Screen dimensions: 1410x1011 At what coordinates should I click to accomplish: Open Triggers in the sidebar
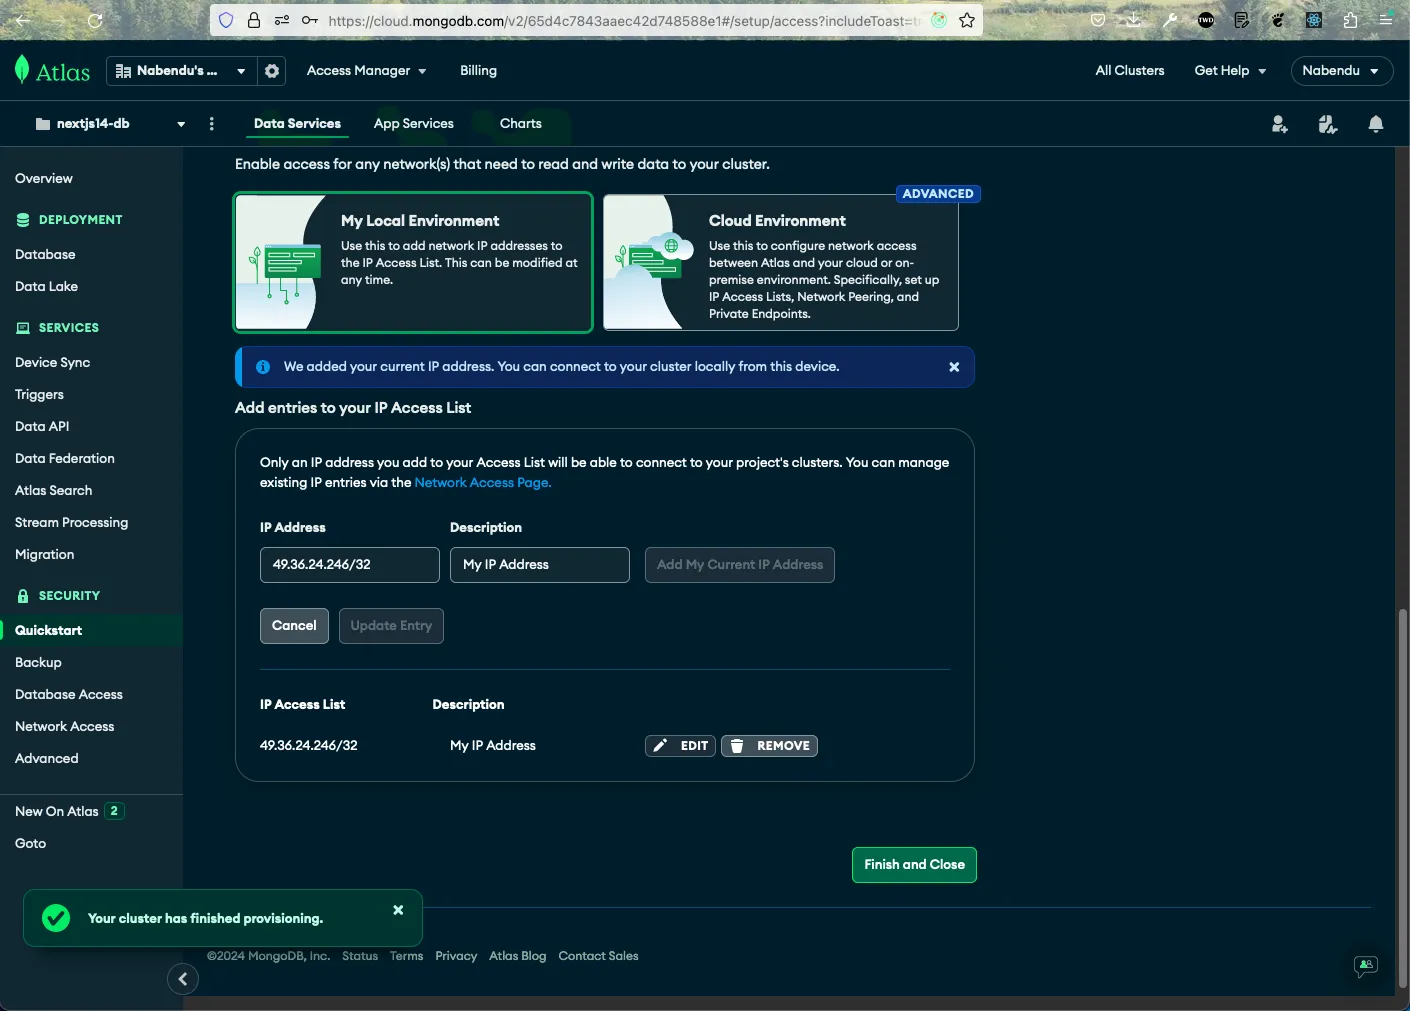coord(39,395)
